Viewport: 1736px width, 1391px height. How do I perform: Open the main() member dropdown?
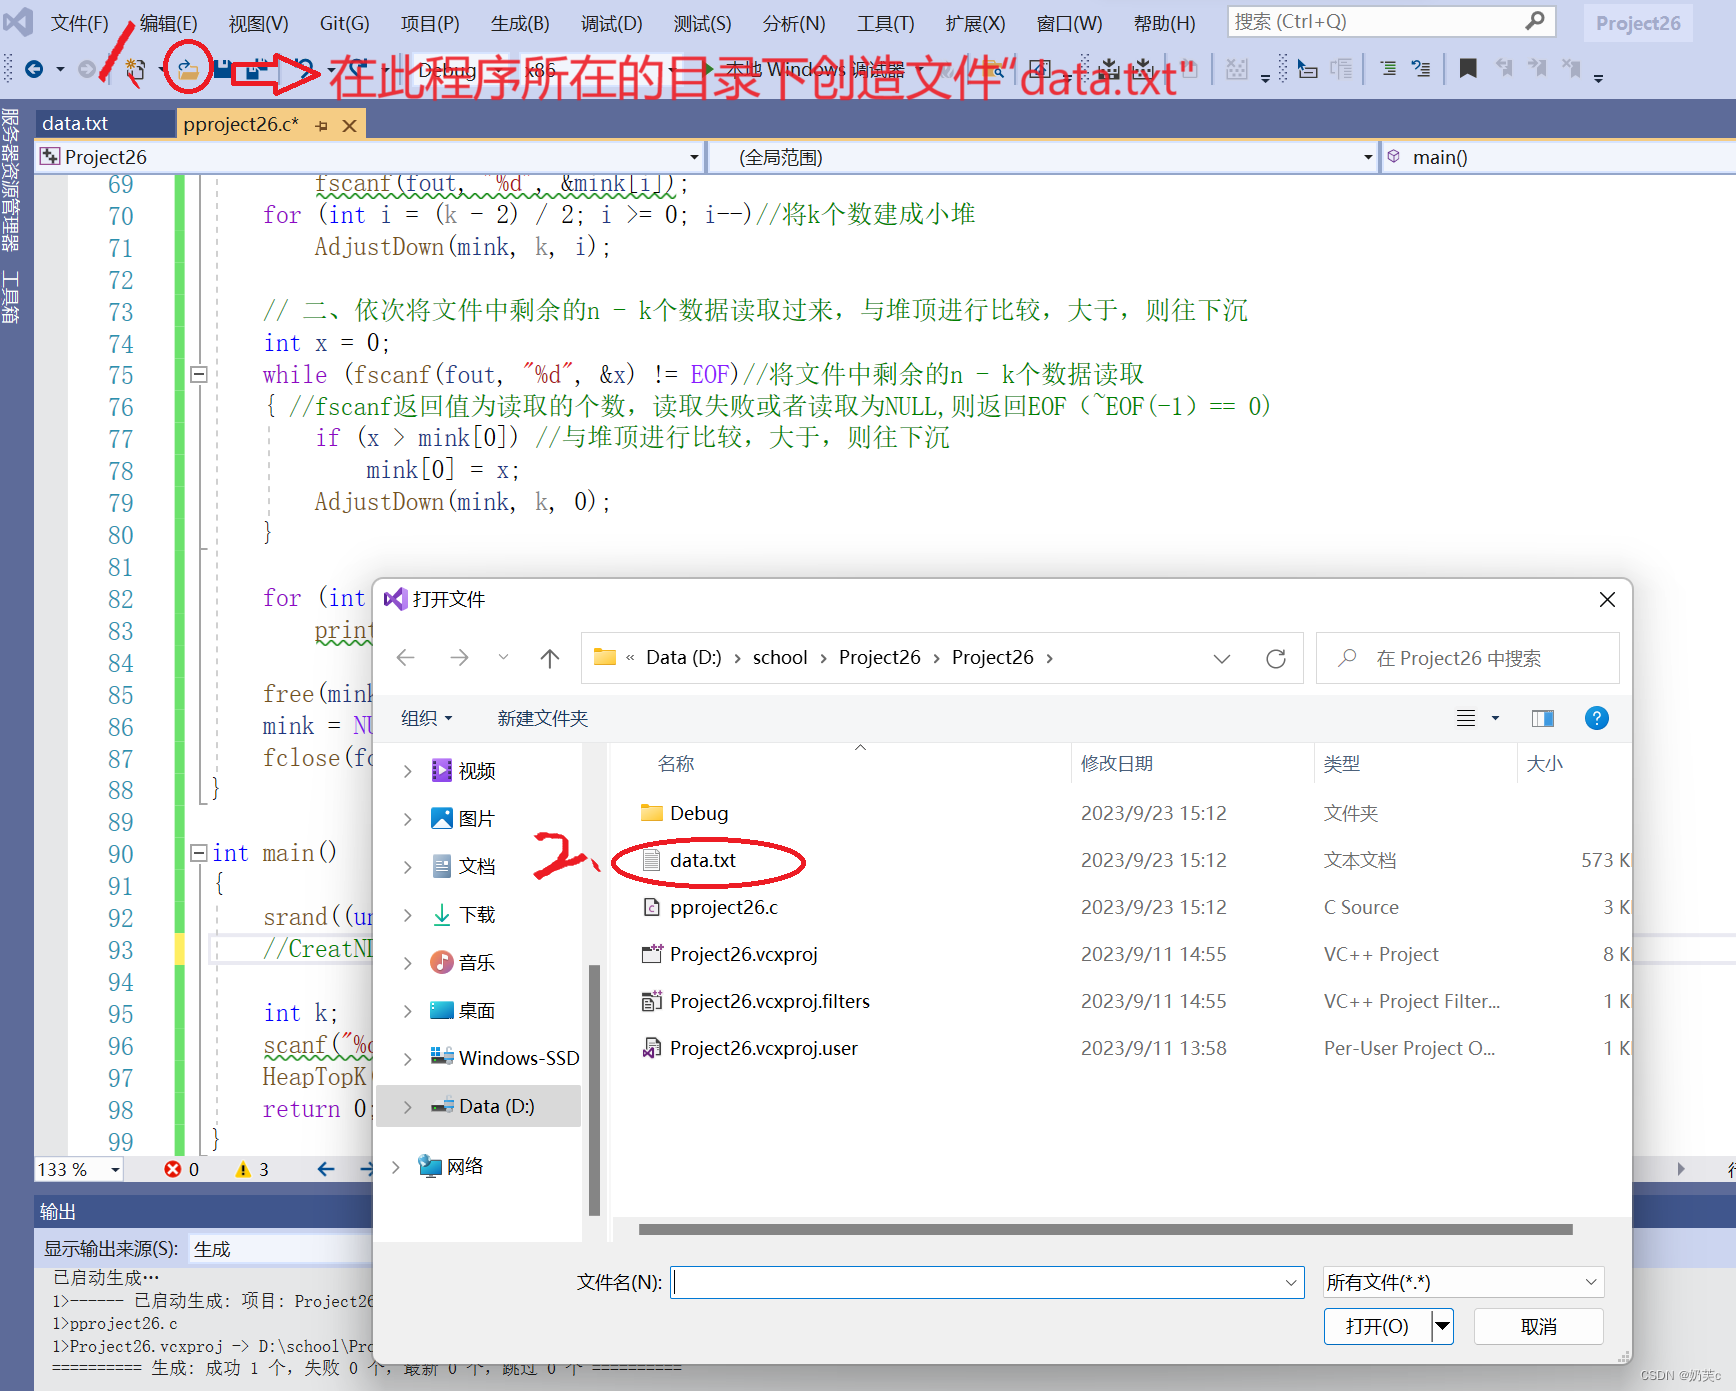(x=1559, y=157)
